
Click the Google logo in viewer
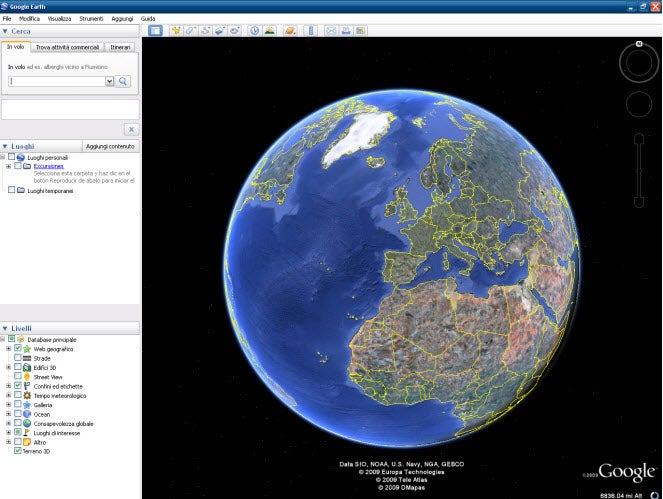[x=627, y=472]
